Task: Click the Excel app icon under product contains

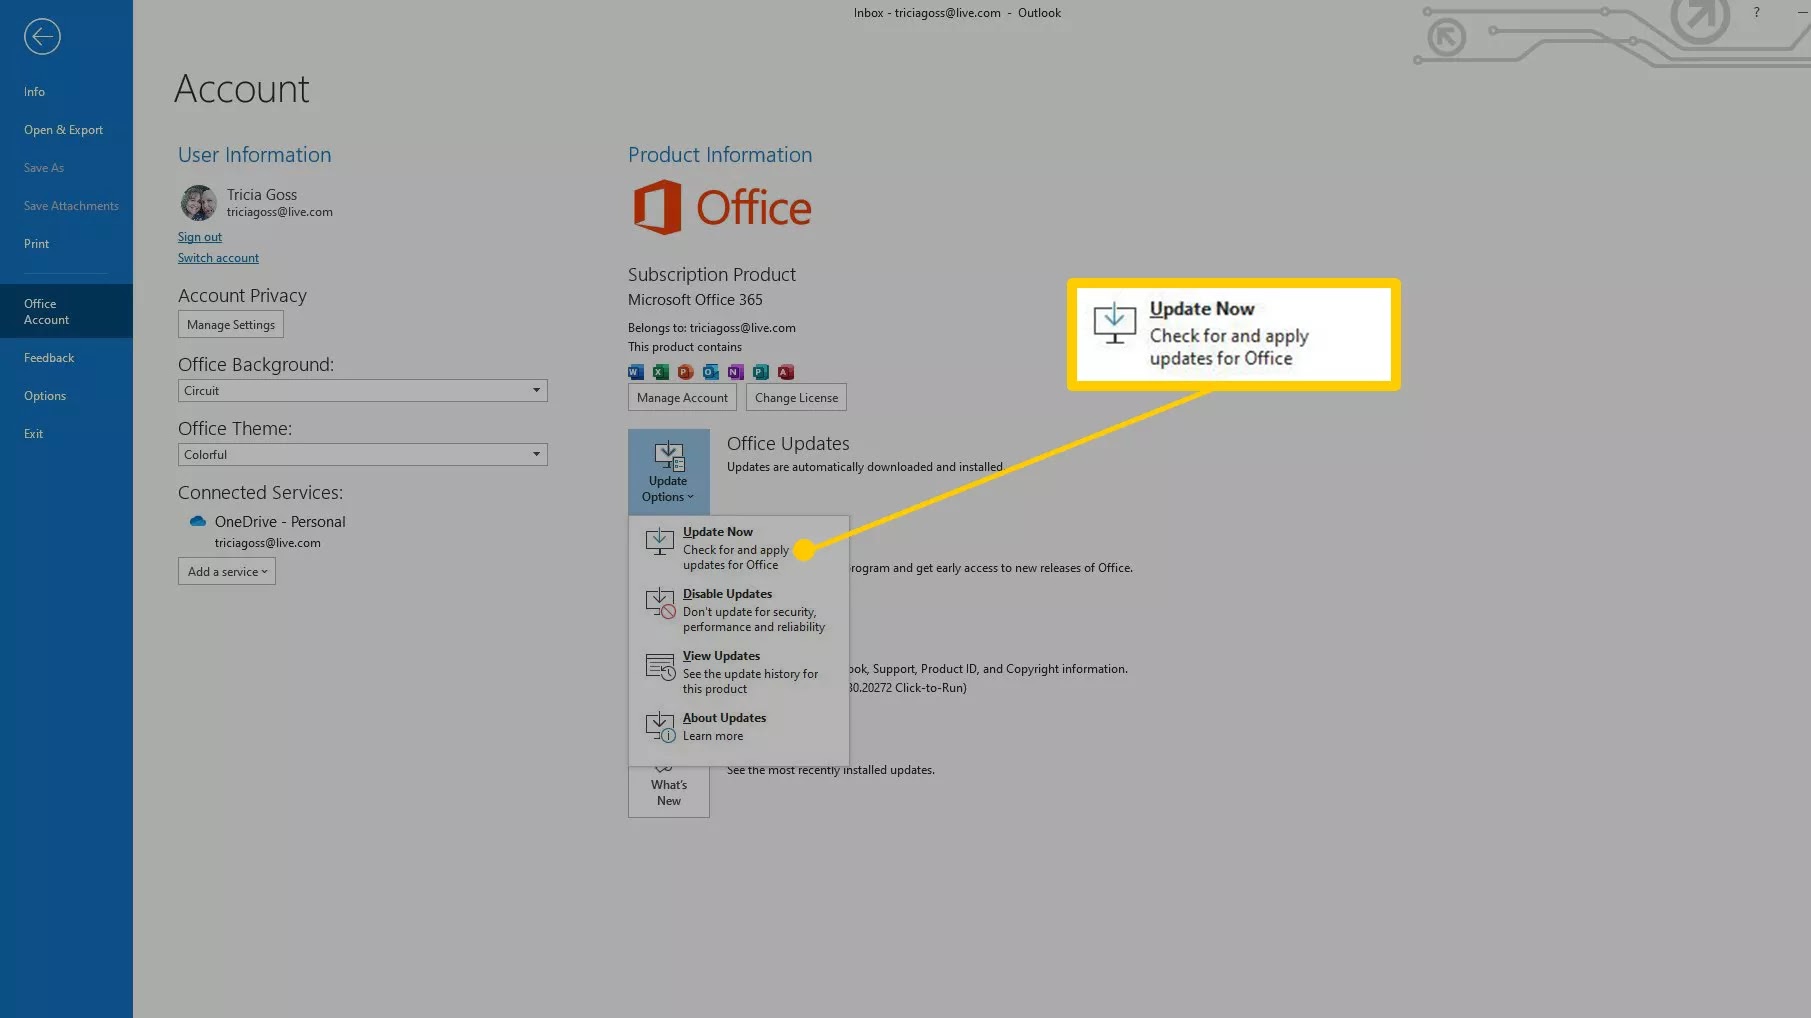Action: (661, 372)
